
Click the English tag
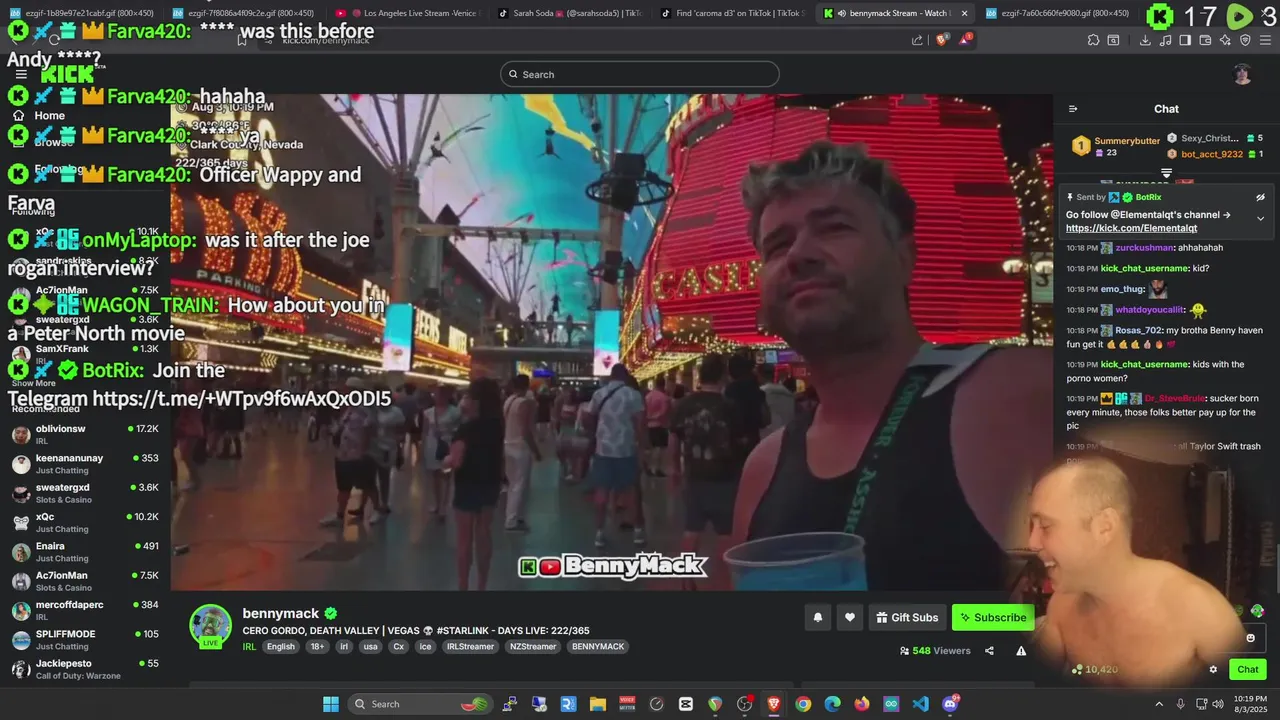pos(281,647)
